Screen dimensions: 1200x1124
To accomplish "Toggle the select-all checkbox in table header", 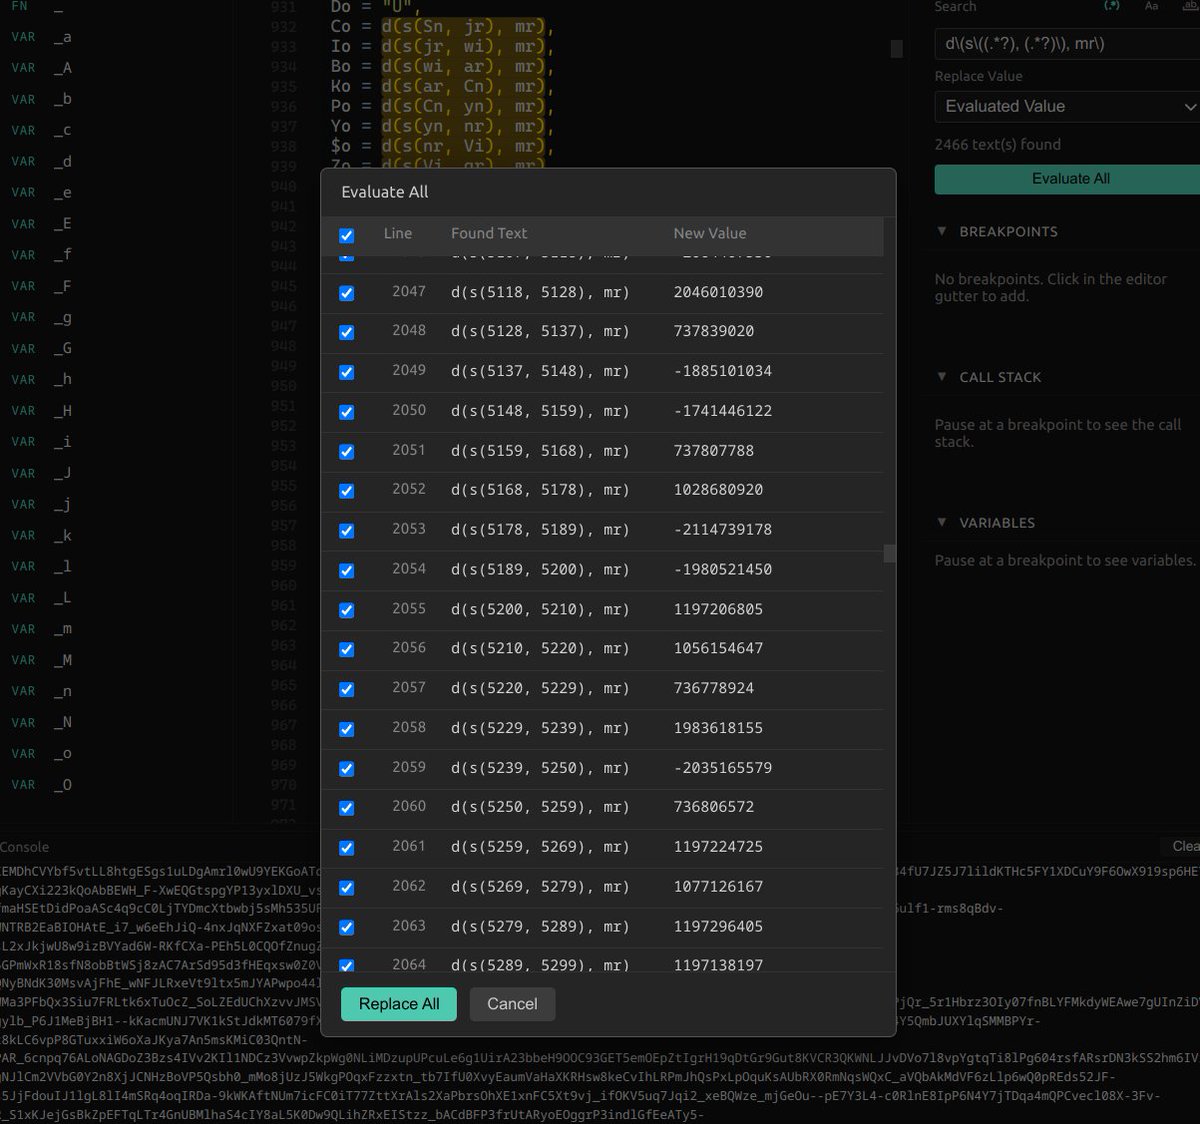I will pos(346,235).
